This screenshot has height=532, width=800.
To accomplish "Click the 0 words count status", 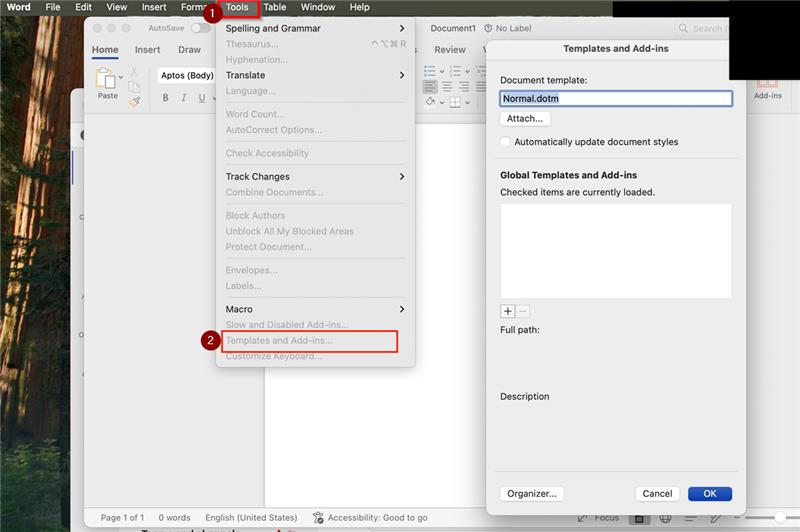I will click(x=174, y=518).
